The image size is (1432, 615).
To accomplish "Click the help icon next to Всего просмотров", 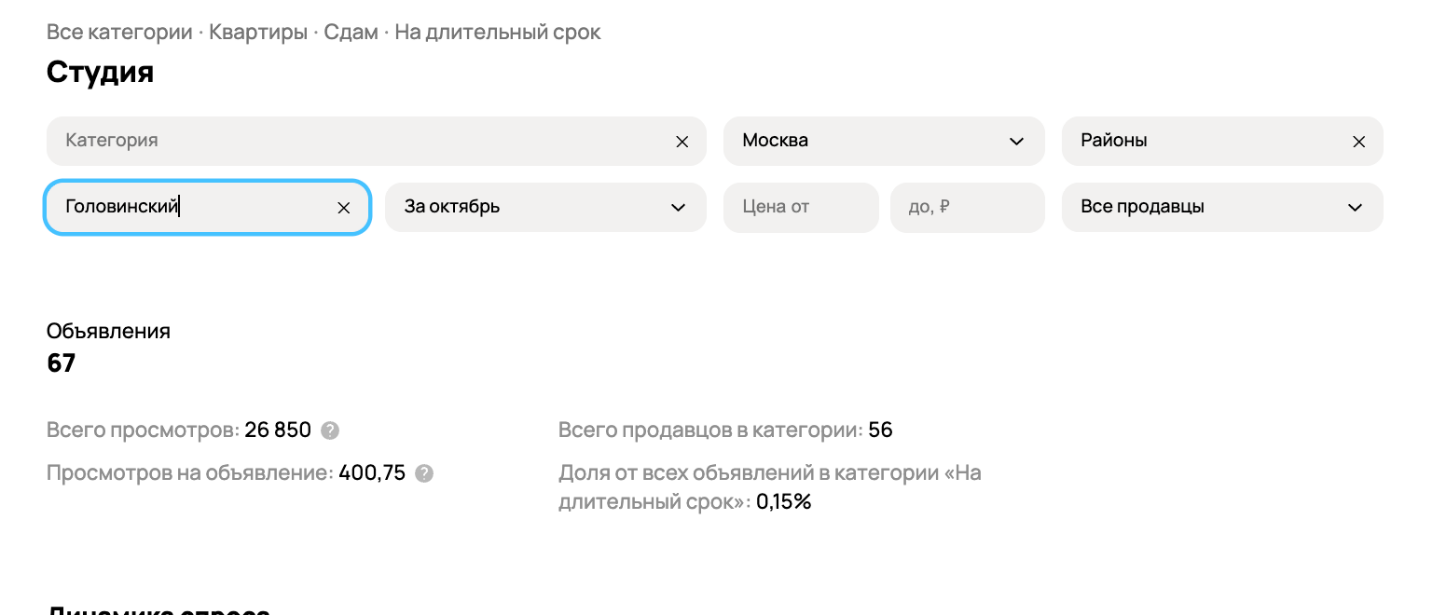I will pos(330,431).
